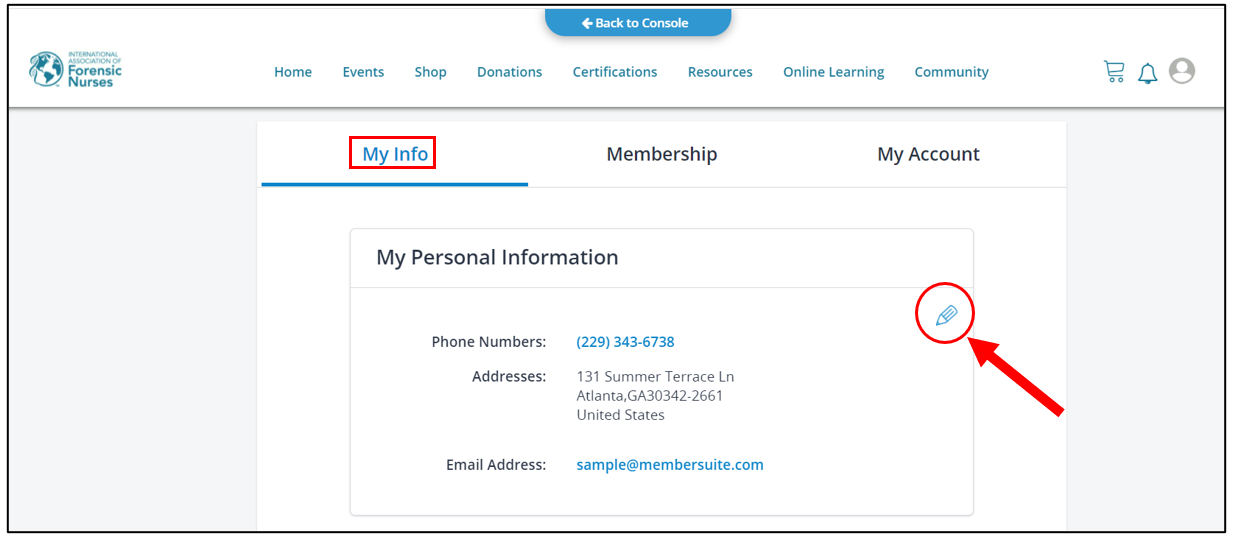The image size is (1237, 542).
Task: Click the sample@membersuite.com email link
Action: point(670,465)
